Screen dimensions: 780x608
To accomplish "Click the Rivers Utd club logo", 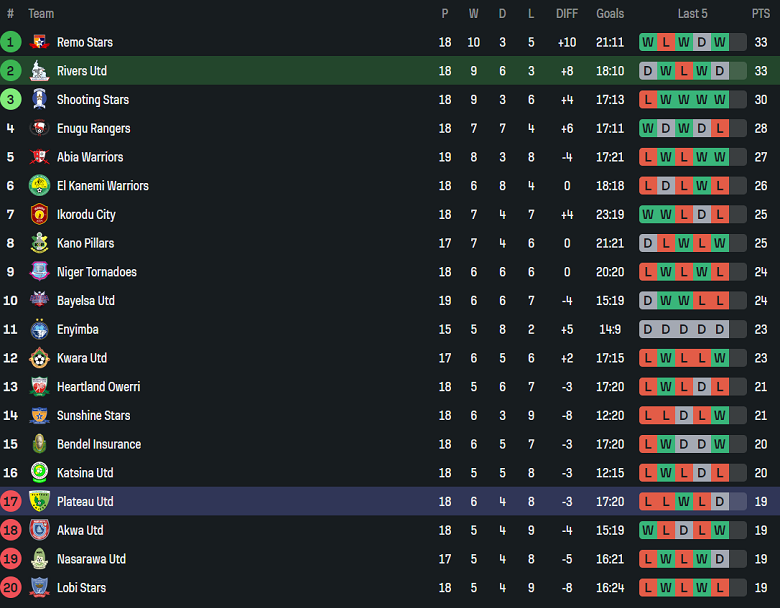I will [39, 71].
